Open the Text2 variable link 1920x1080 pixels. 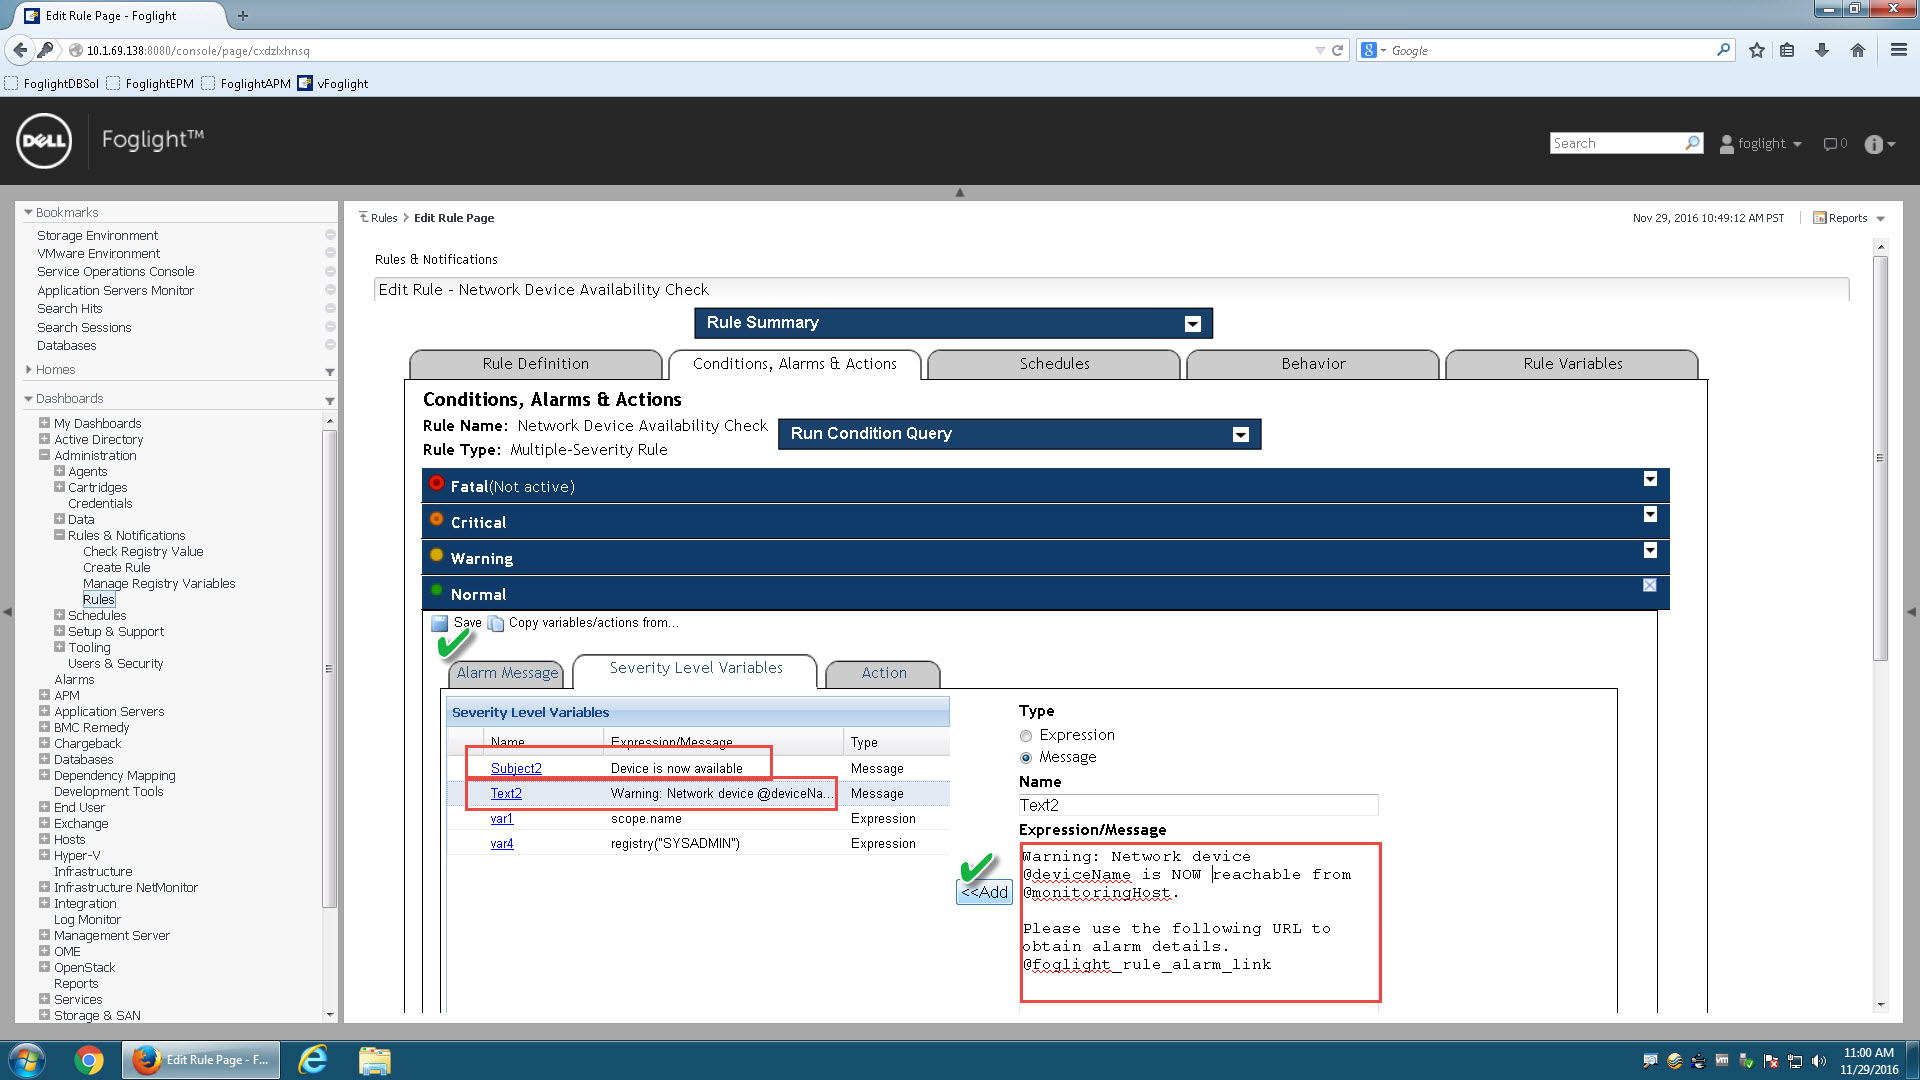point(506,793)
